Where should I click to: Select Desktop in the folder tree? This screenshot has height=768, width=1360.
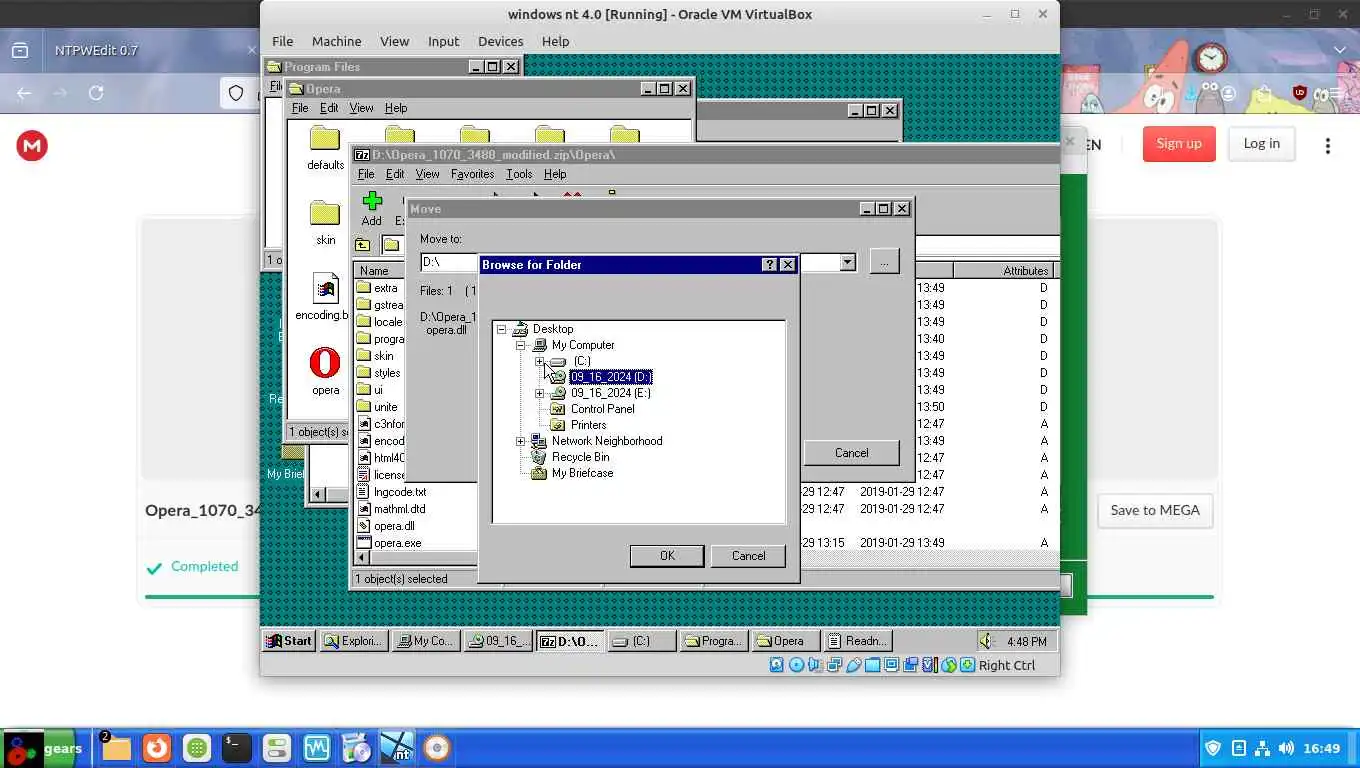point(553,329)
